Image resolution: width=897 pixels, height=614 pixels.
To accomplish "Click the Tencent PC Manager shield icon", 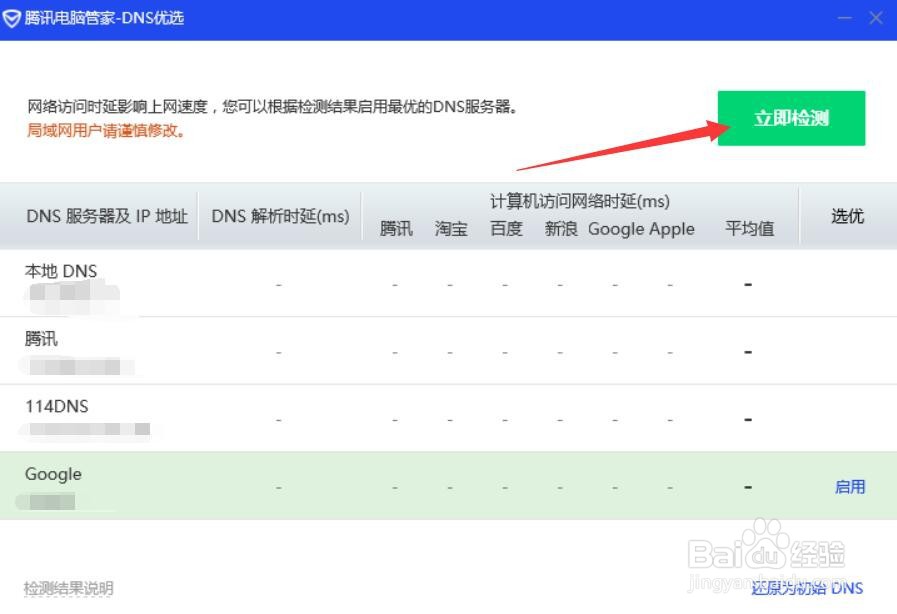I will (11, 18).
